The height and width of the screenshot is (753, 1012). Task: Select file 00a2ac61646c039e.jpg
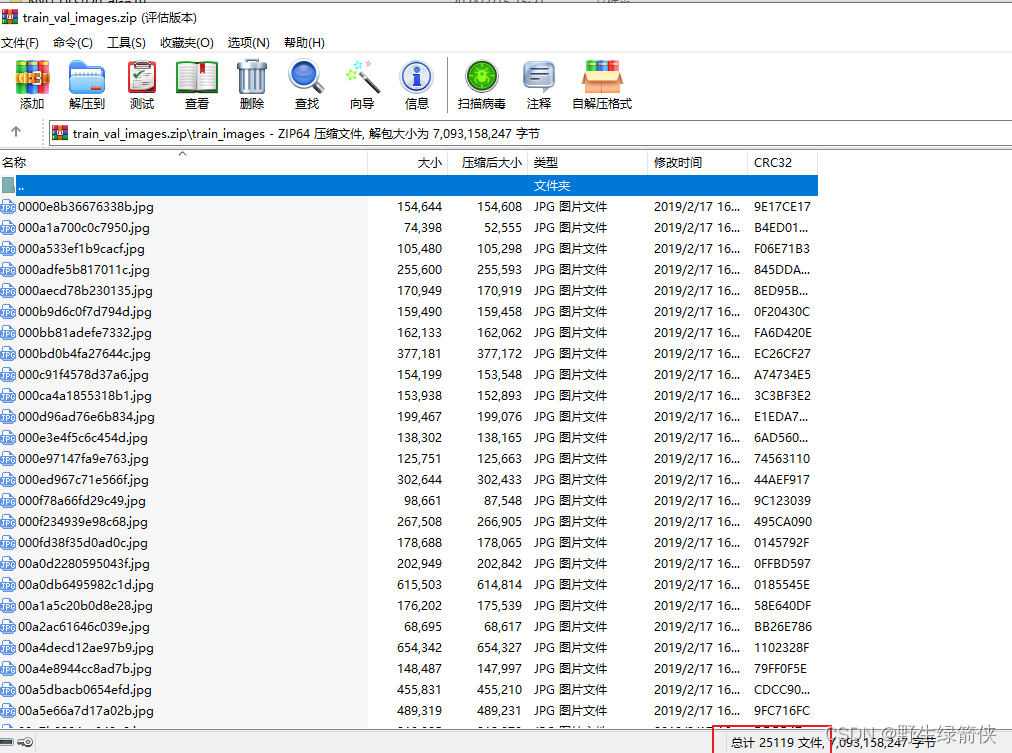click(84, 627)
